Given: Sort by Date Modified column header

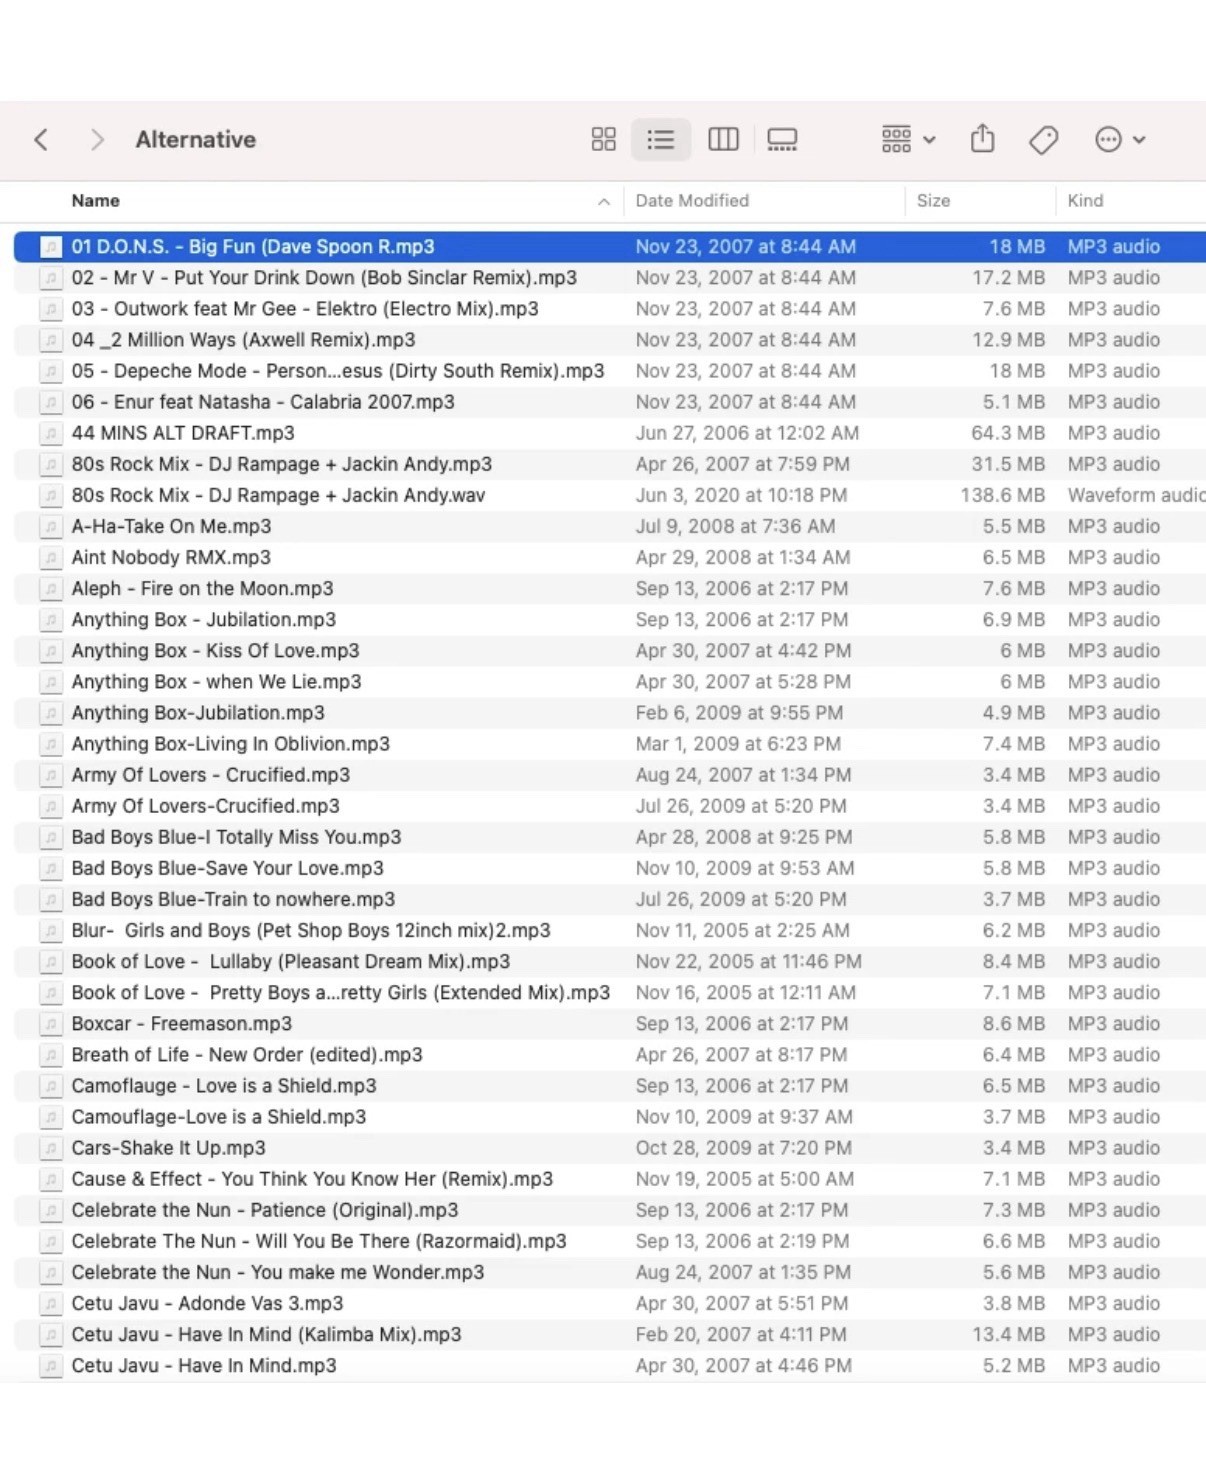Looking at the screenshot, I should (x=692, y=201).
